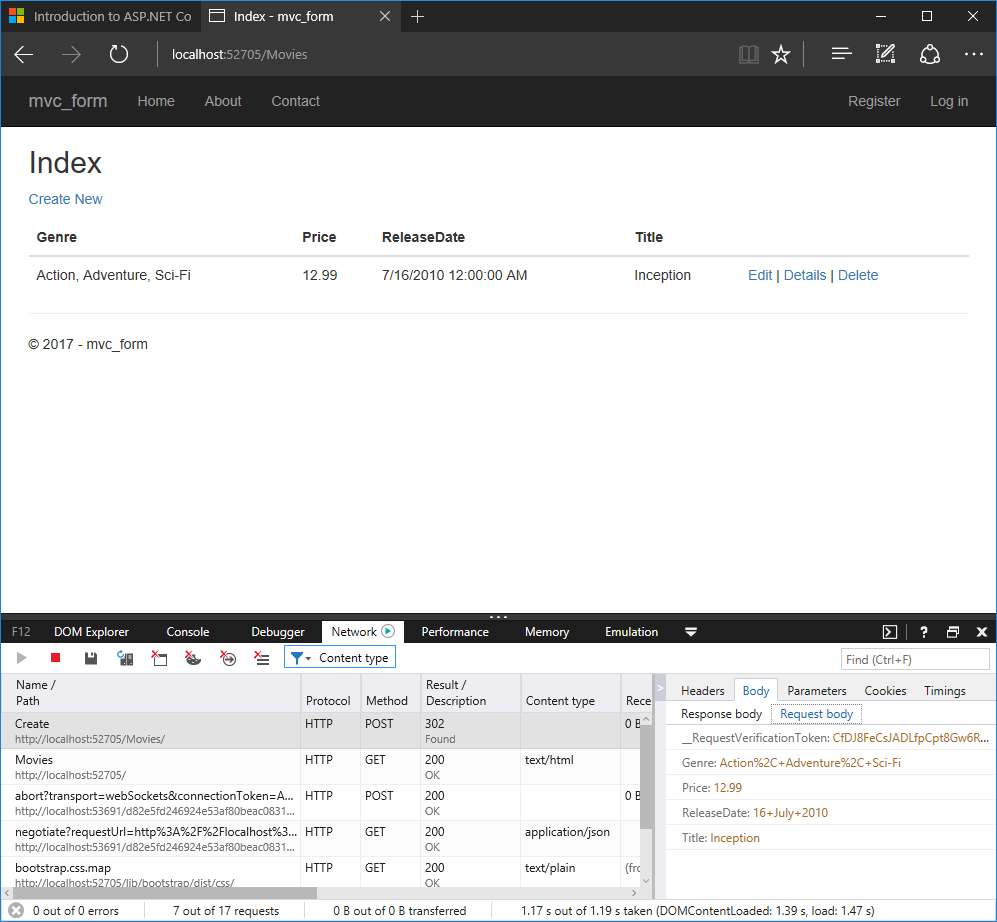The width and height of the screenshot is (997, 922).
Task: Add page to favorites with star icon
Action: click(x=781, y=55)
